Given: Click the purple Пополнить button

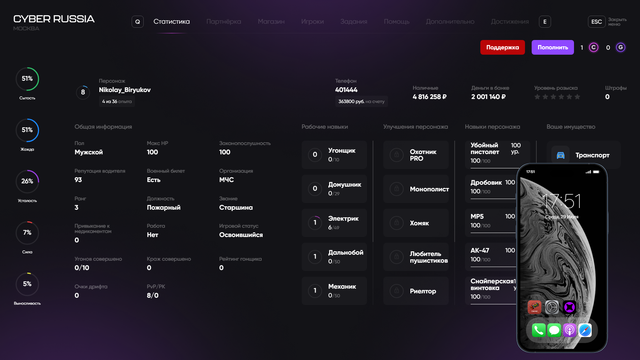Looking at the screenshot, I should pyautogui.click(x=553, y=47).
